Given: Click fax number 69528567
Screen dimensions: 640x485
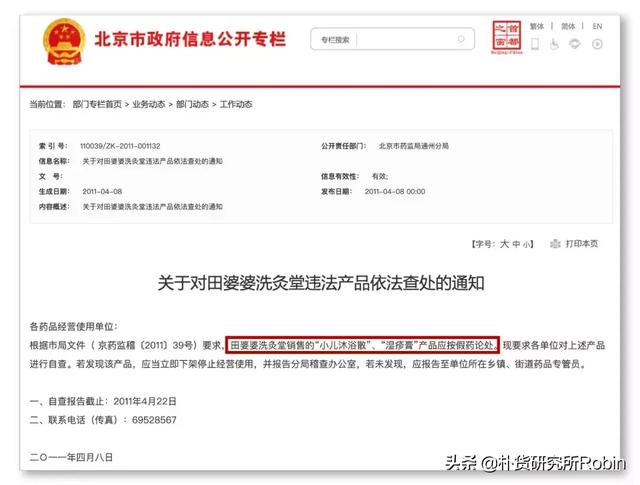Looking at the screenshot, I should tap(154, 420).
